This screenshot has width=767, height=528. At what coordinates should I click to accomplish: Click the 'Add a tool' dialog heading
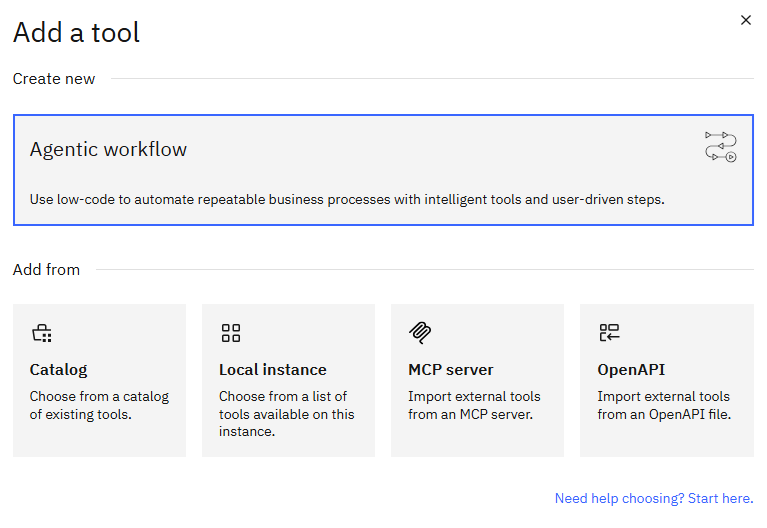[76, 32]
